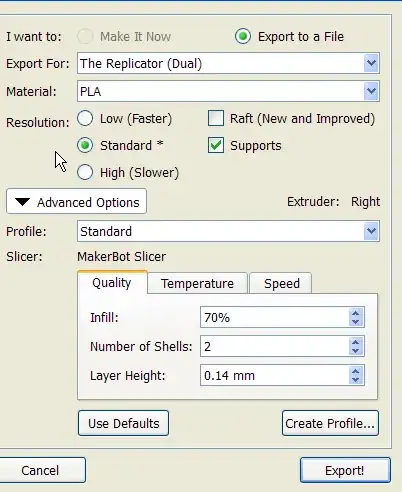Click into the Layer Height input field
402x492 pixels.
click(x=275, y=375)
